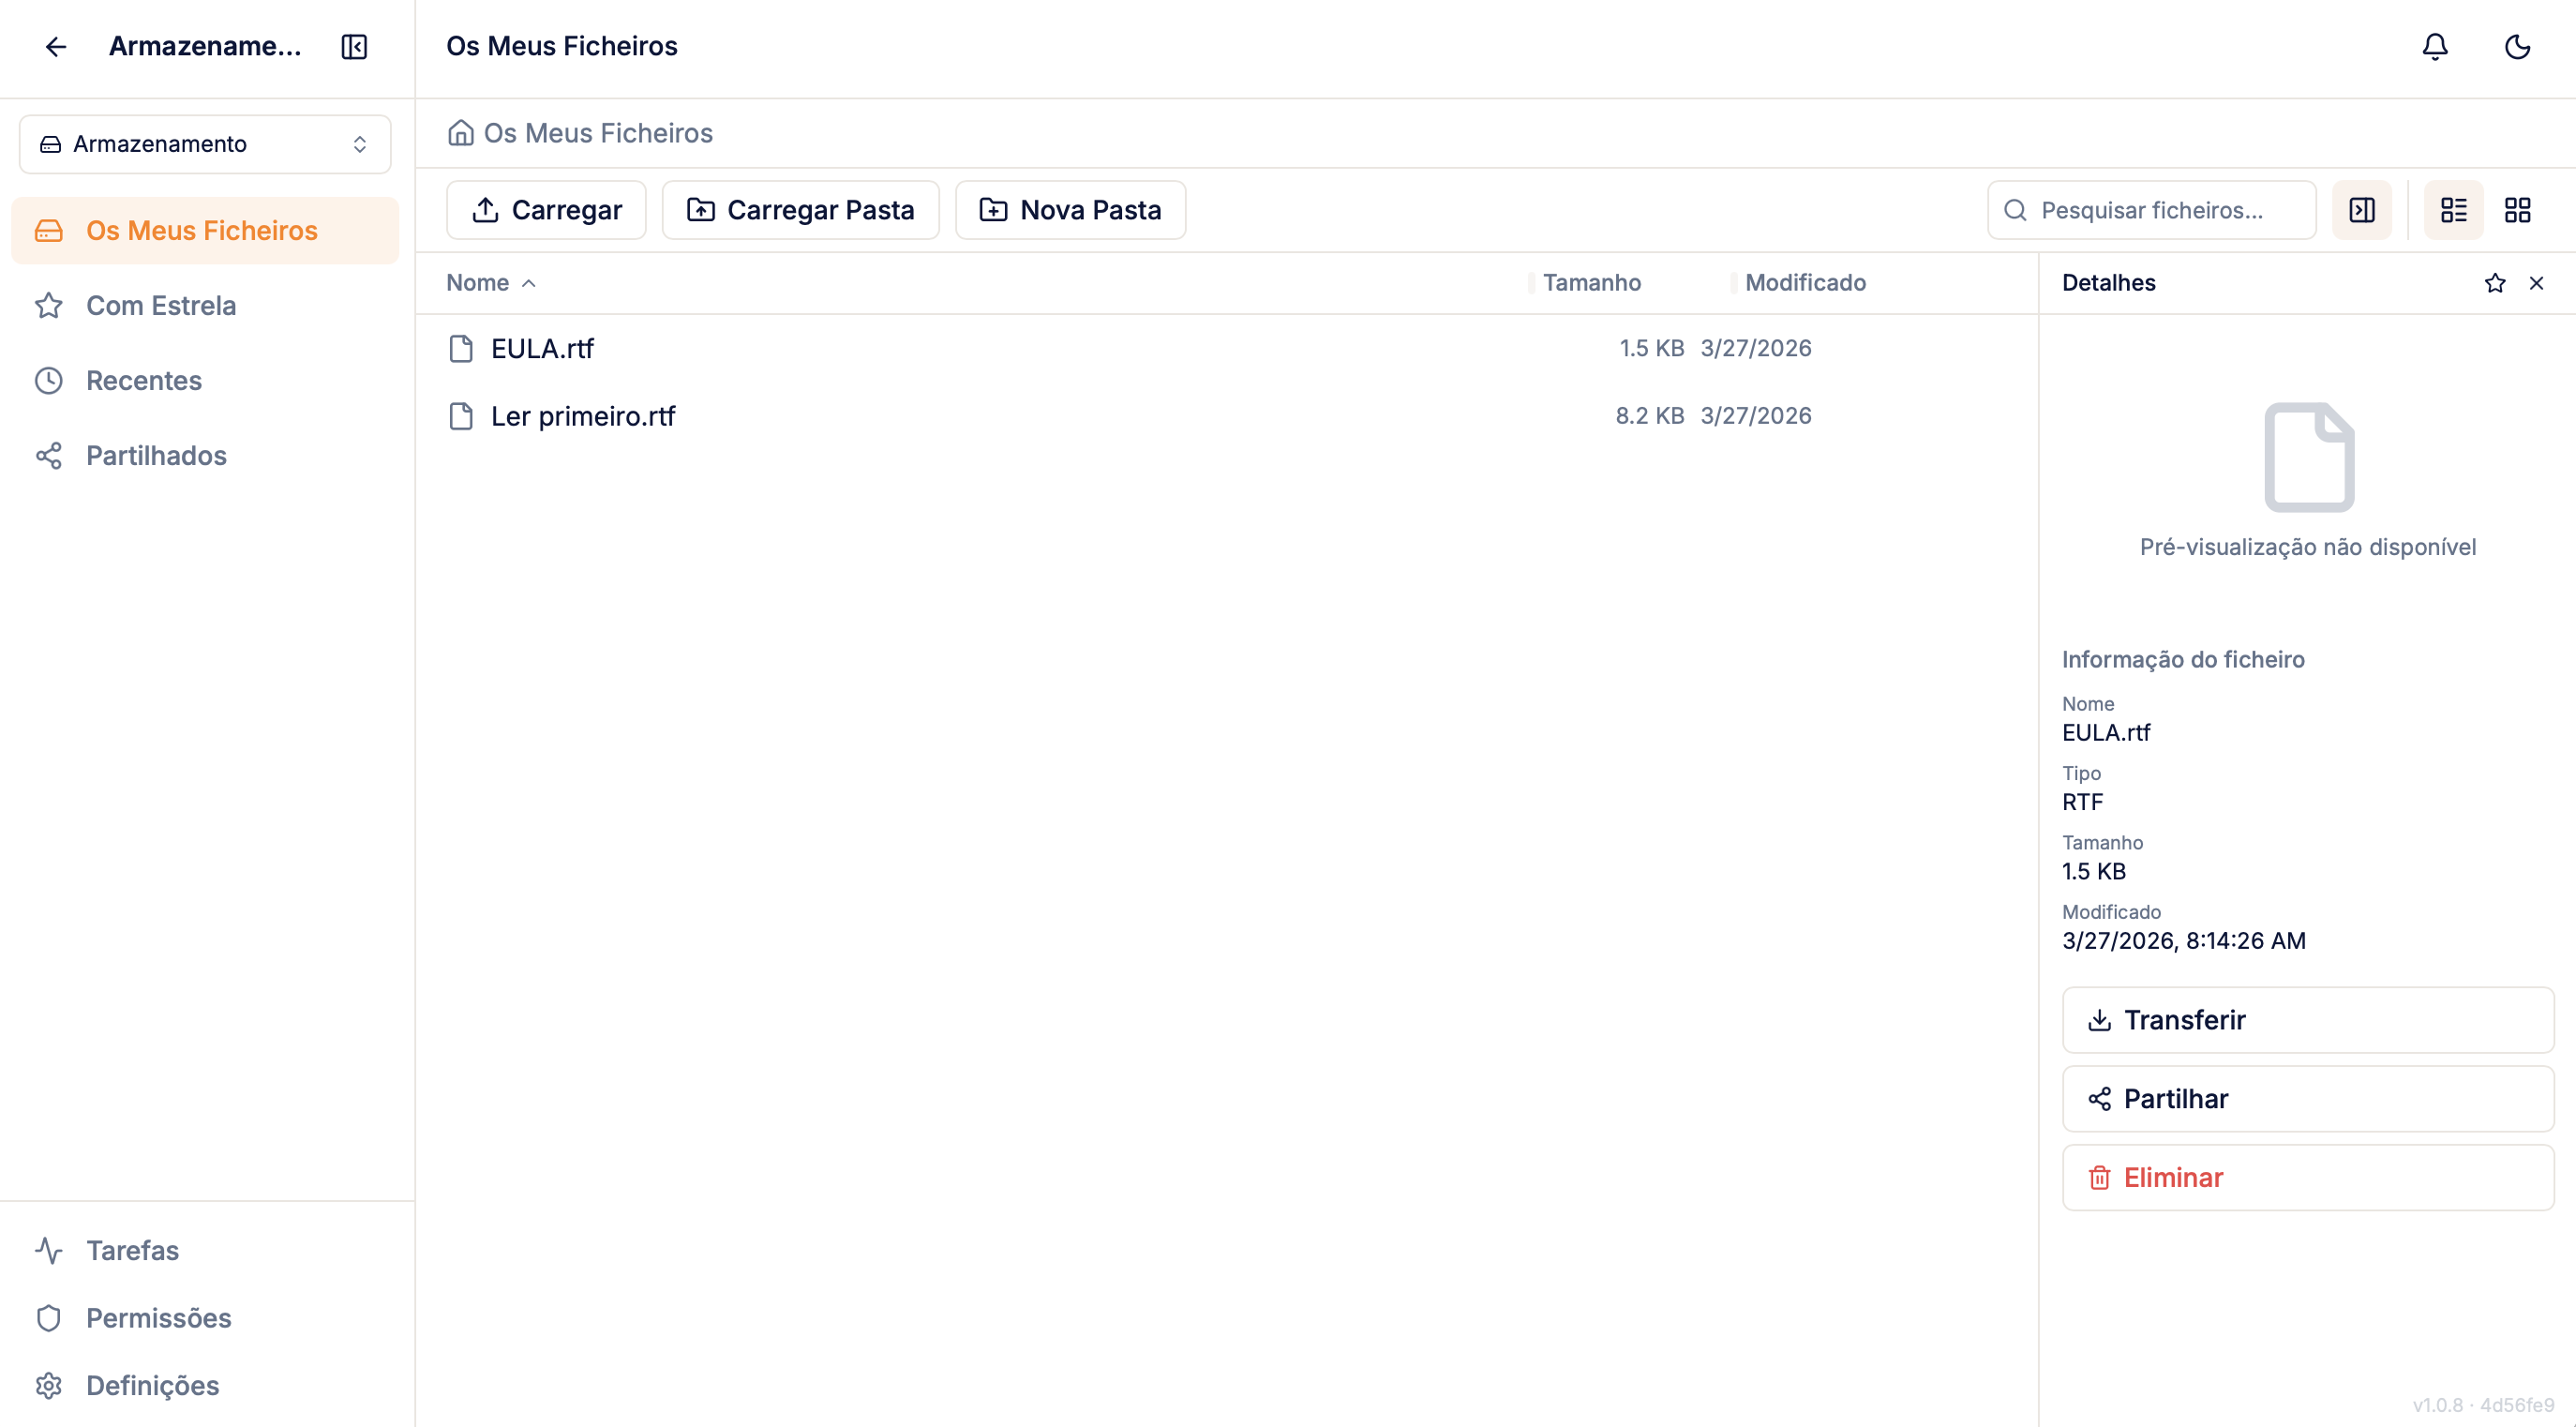Viewport: 2576px width, 1427px height.
Task: Click the notifications bell icon
Action: click(2434, 47)
